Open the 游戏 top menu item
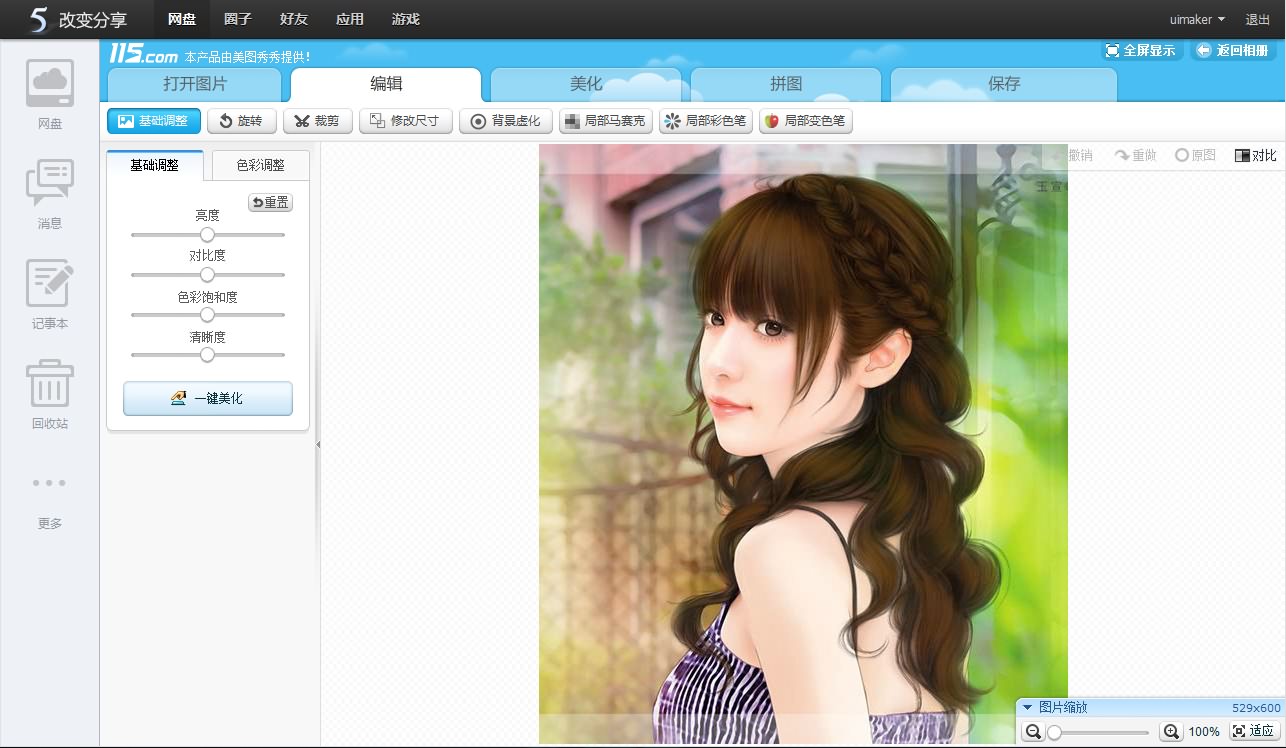The width and height of the screenshot is (1286, 748). 406,19
